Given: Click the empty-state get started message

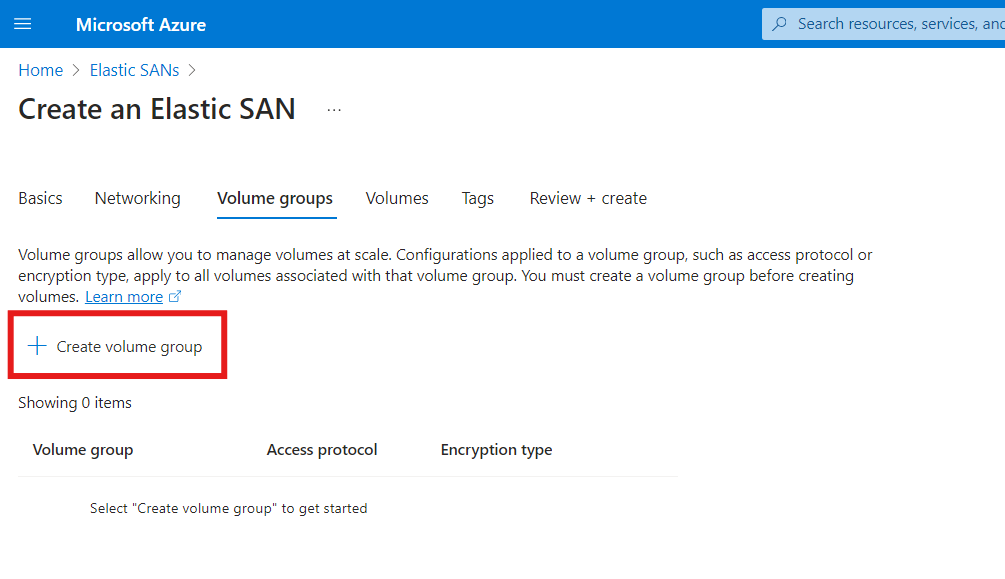Looking at the screenshot, I should (x=229, y=508).
